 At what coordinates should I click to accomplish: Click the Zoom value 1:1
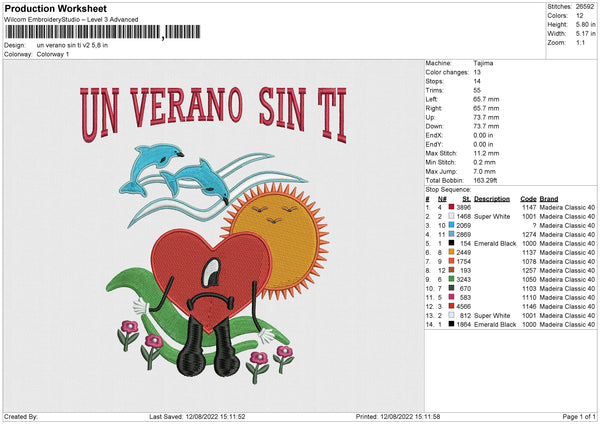(x=580, y=42)
